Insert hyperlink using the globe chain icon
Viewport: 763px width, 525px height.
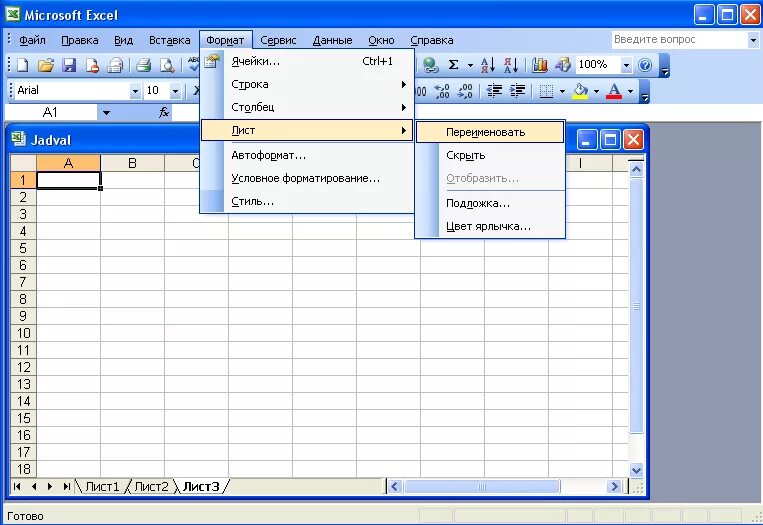coord(431,65)
